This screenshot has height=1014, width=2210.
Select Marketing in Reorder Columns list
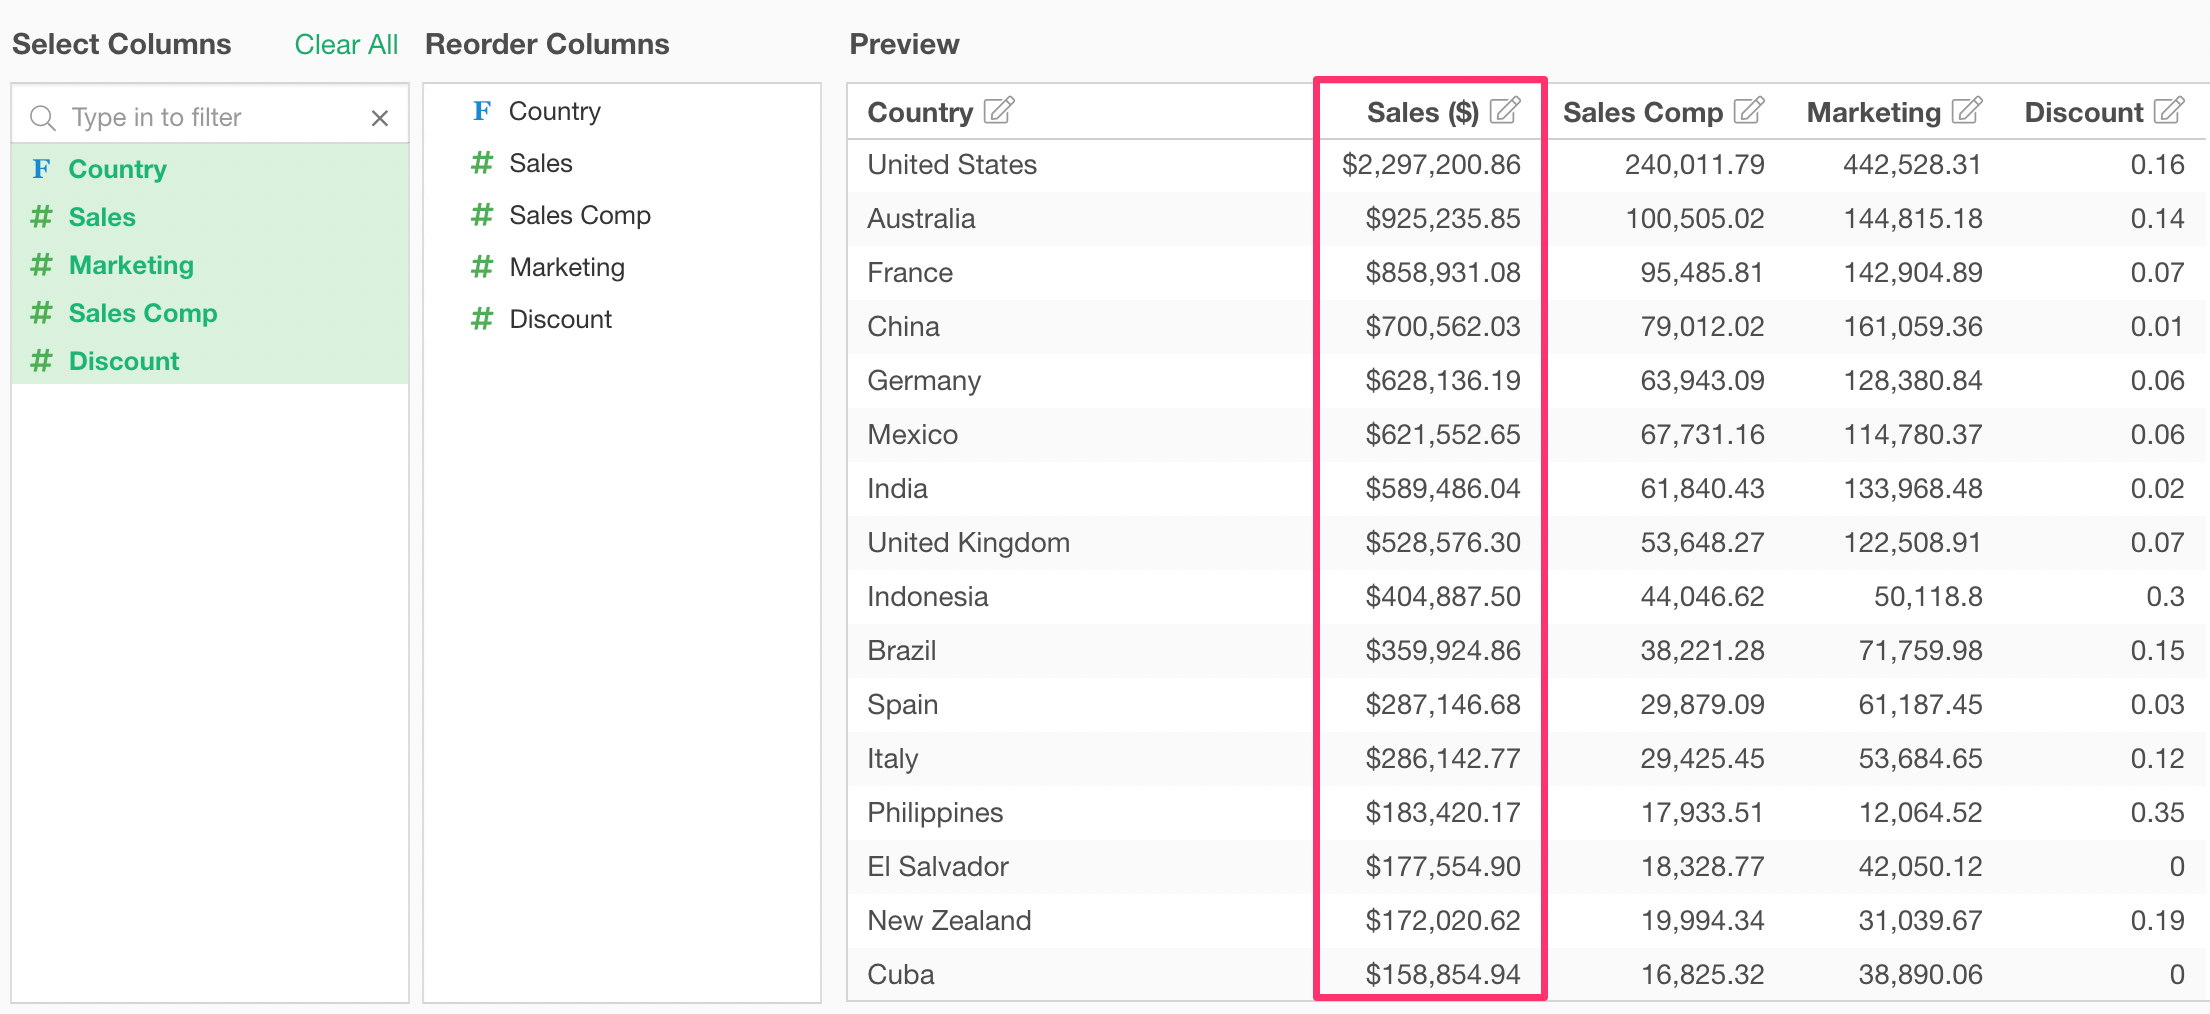[x=567, y=267]
